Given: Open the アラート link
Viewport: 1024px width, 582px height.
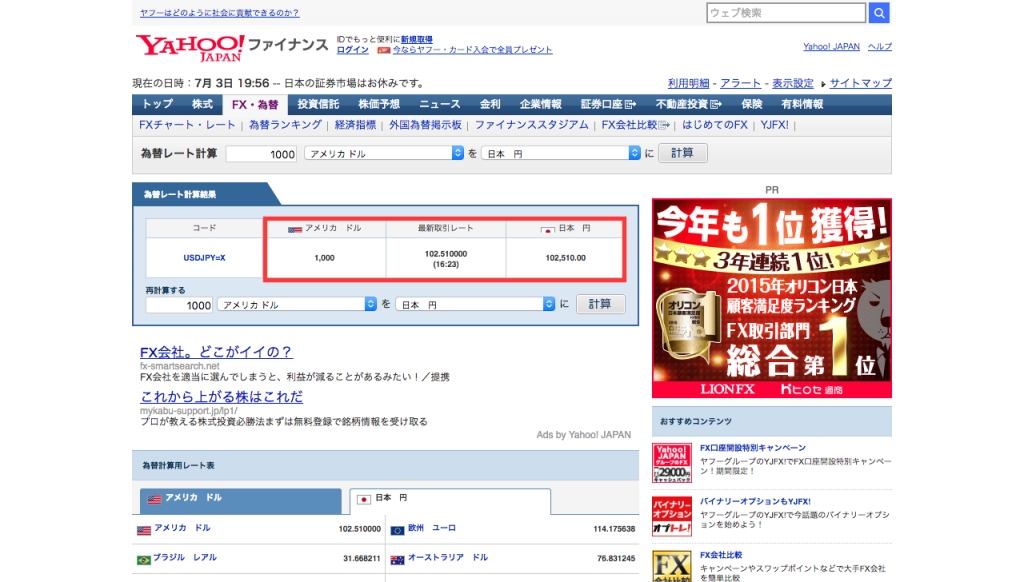Looking at the screenshot, I should pyautogui.click(x=741, y=83).
